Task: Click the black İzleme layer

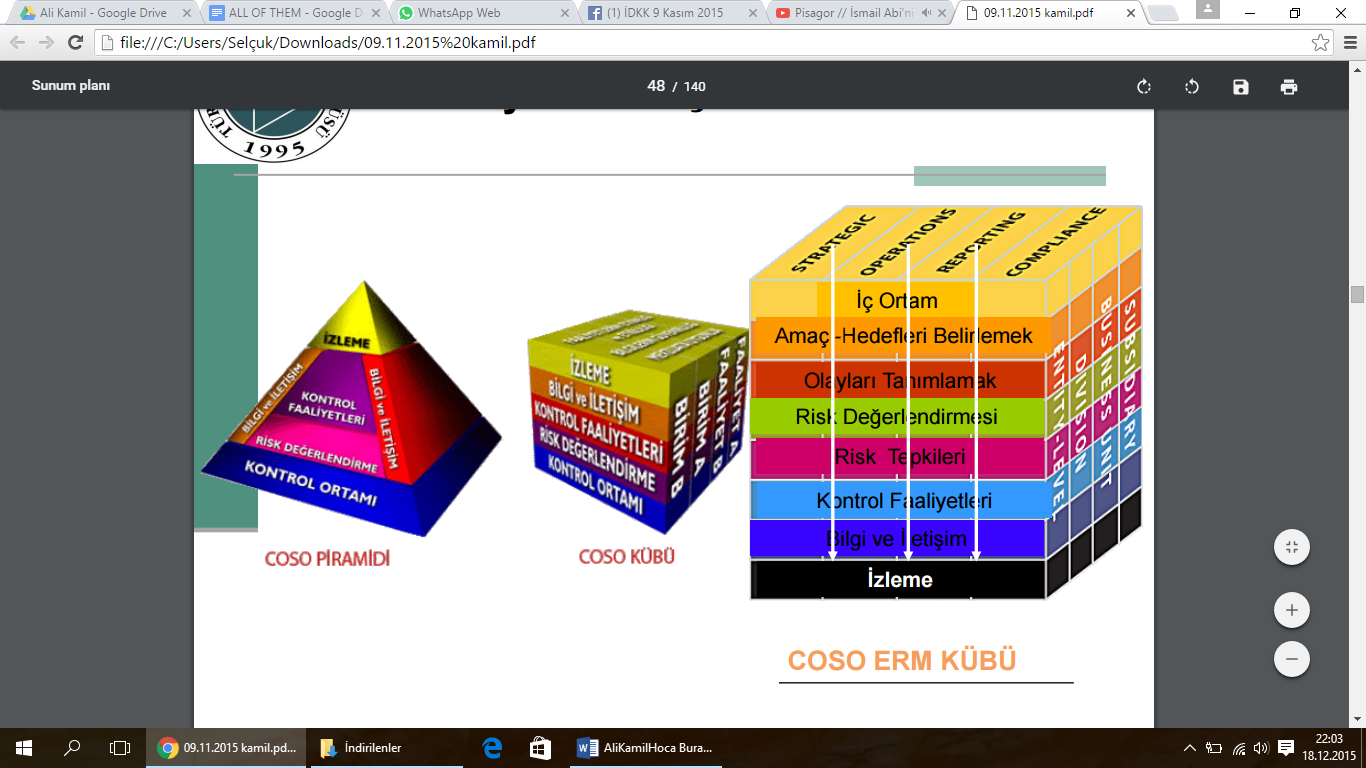Action: click(x=900, y=580)
